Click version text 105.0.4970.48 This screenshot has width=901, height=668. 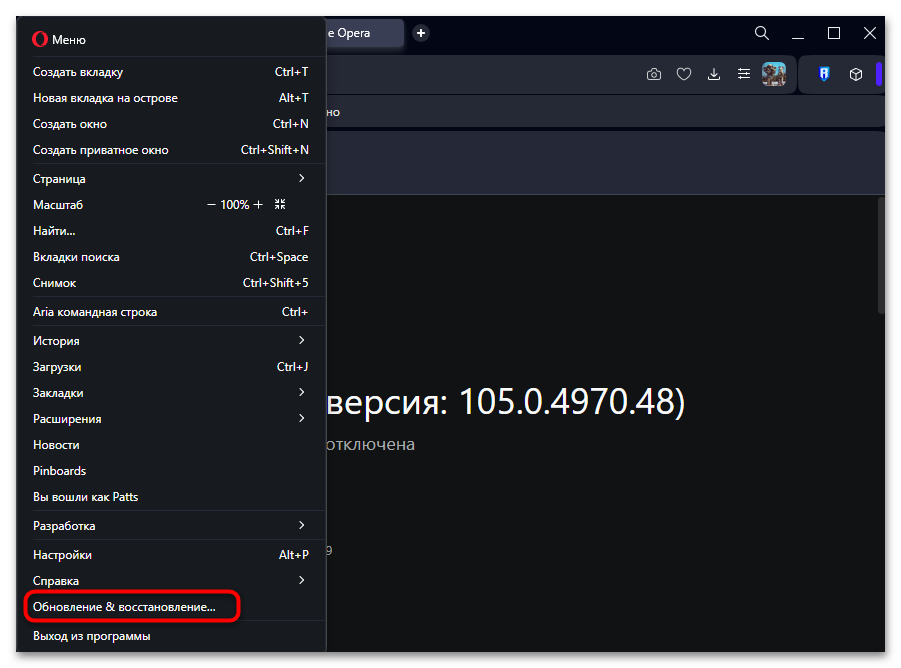point(567,401)
